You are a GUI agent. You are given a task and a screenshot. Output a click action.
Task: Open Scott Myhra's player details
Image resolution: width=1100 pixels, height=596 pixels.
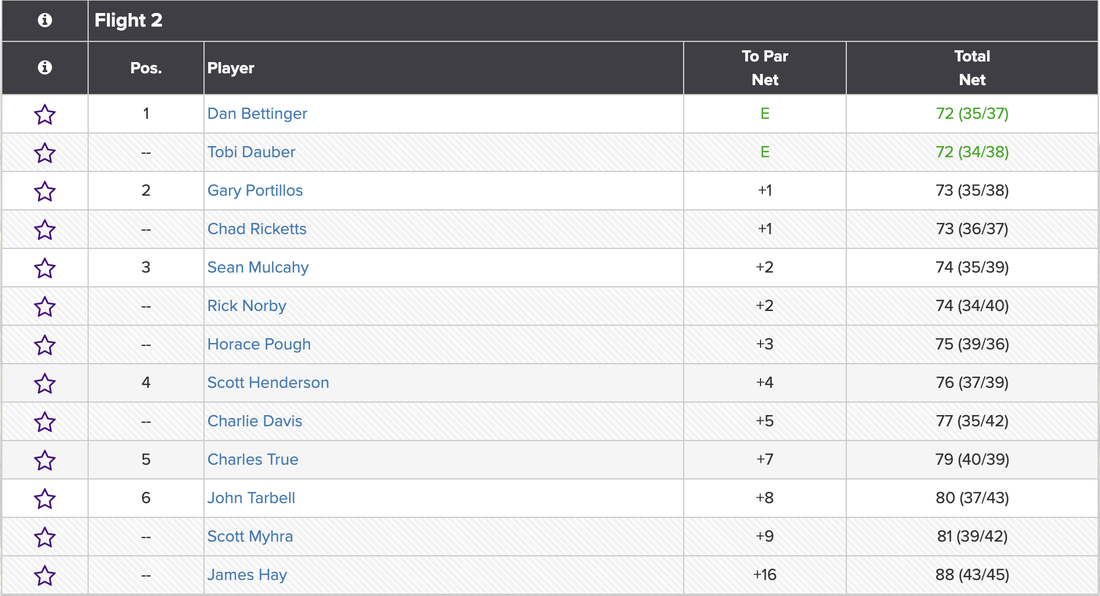250,537
